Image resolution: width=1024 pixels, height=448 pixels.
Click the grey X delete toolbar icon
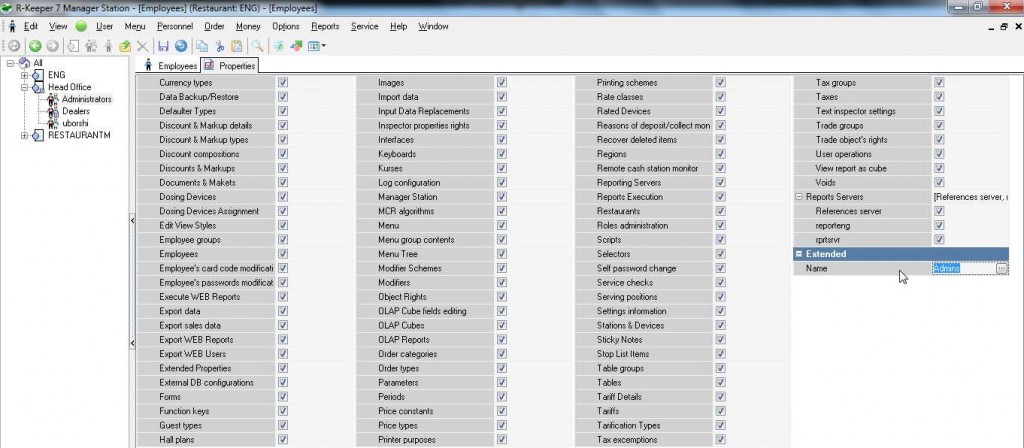tap(142, 46)
